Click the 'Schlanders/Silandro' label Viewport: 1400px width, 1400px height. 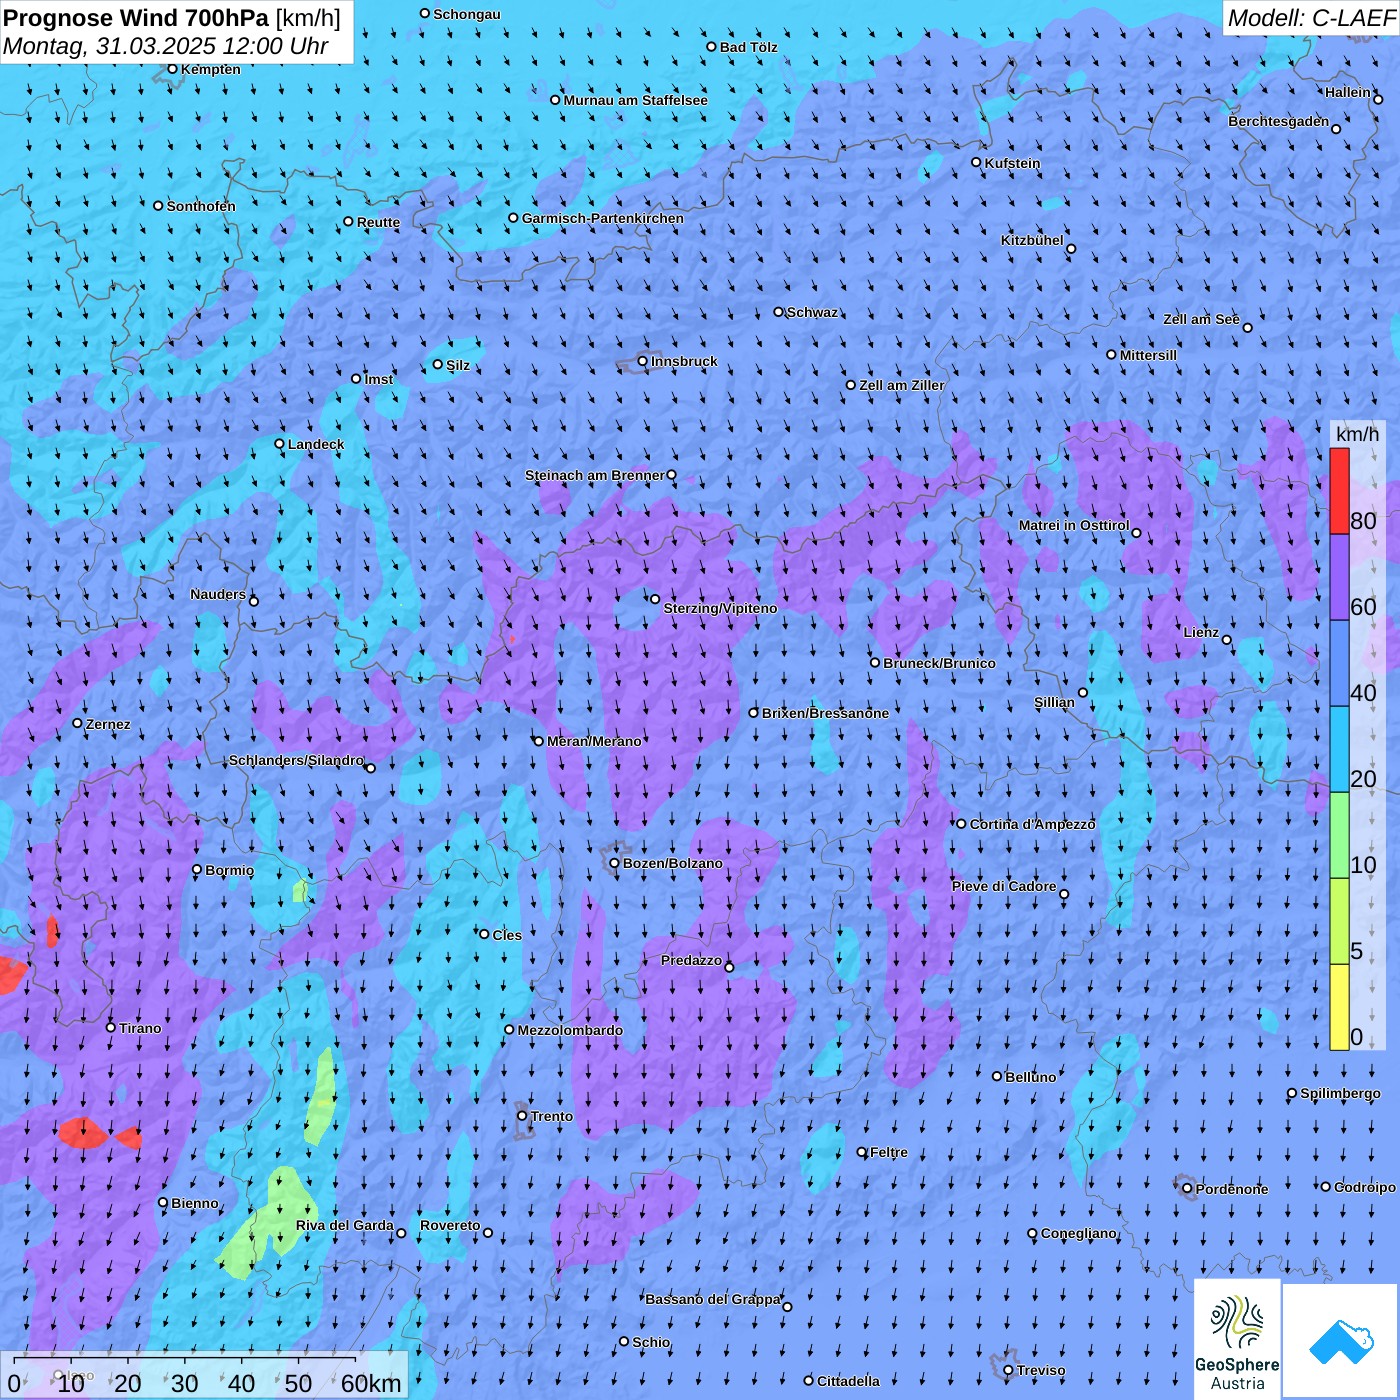click(x=296, y=760)
